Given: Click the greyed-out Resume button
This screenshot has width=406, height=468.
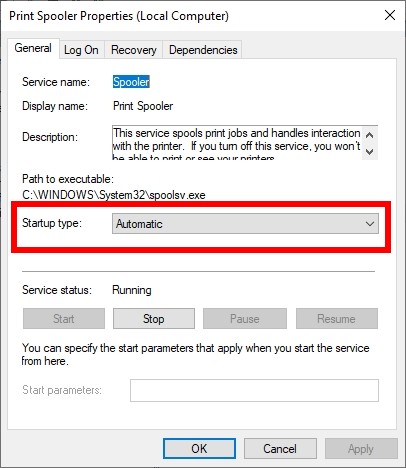Looking at the screenshot, I should point(337,319).
